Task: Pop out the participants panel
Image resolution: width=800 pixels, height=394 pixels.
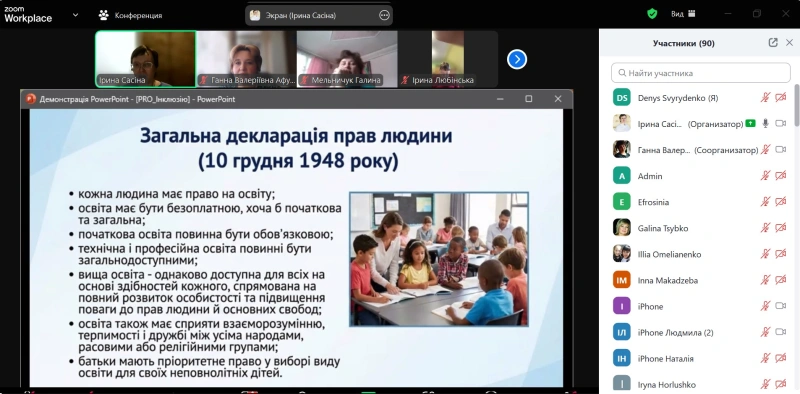Action: (773, 43)
